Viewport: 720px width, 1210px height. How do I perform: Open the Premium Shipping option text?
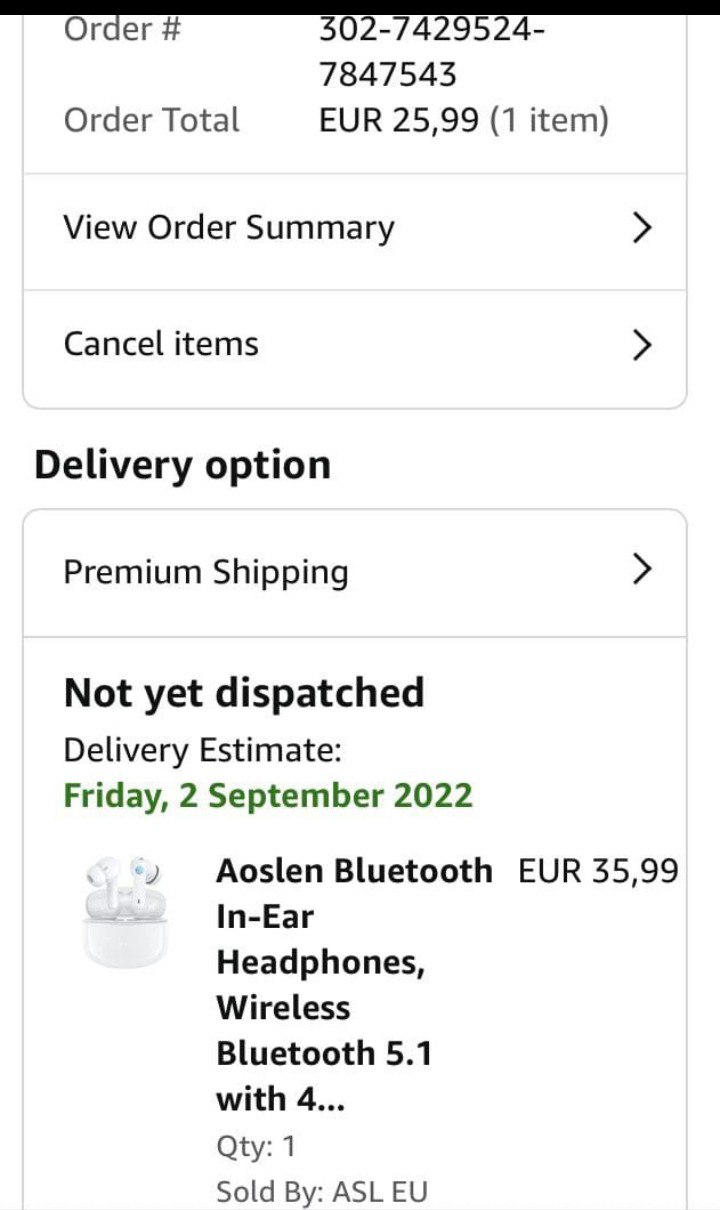point(206,572)
